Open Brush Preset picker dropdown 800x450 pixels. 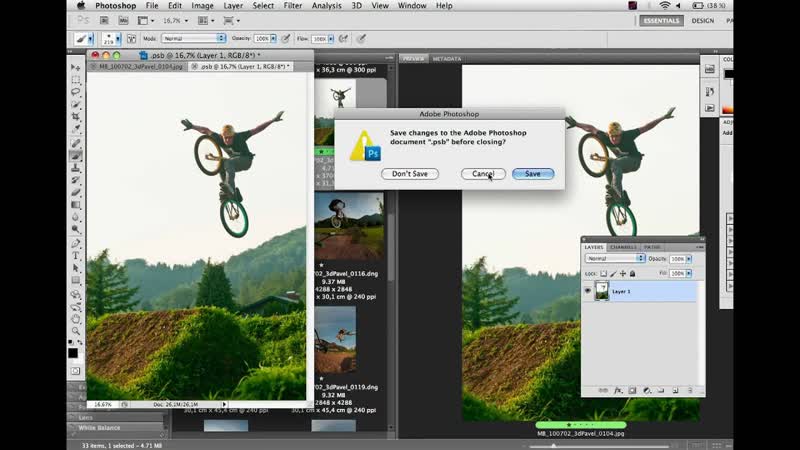click(118, 39)
